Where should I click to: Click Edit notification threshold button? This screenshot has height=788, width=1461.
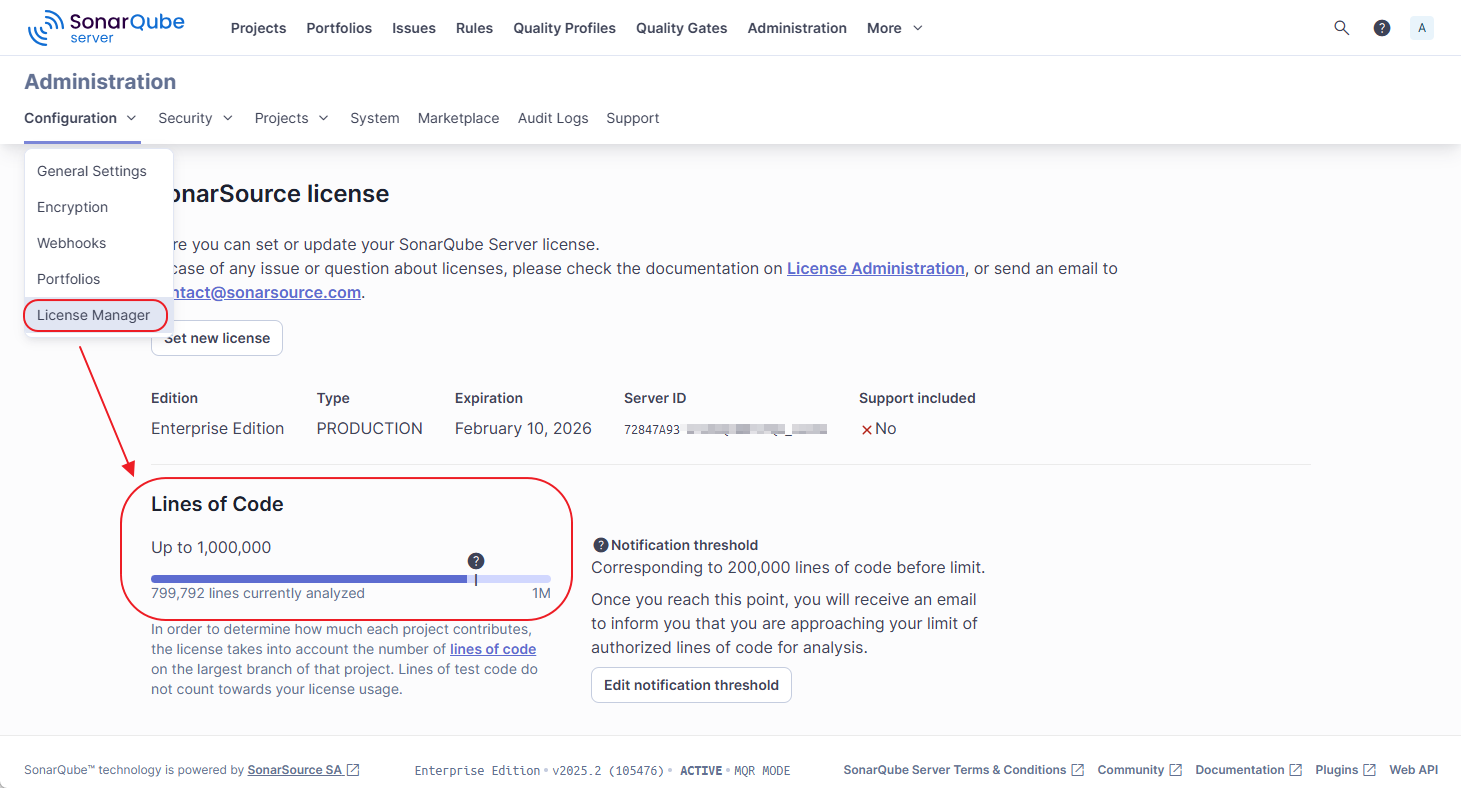[691, 685]
